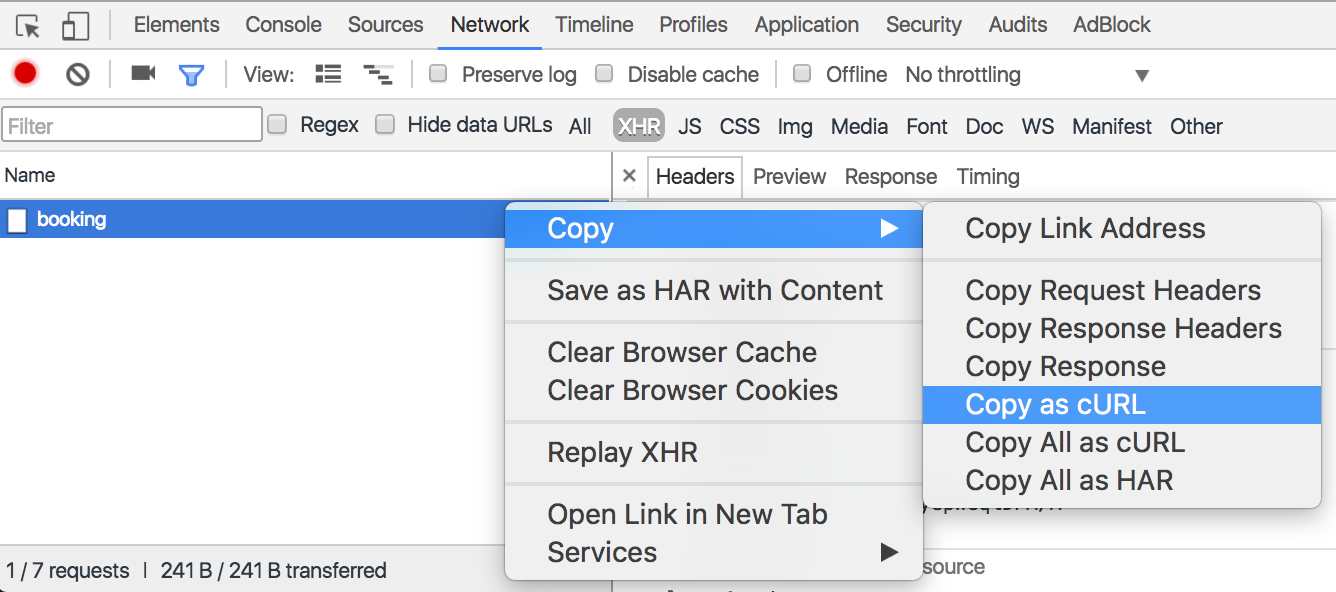
Task: Enable Preserve log
Action: tap(437, 73)
